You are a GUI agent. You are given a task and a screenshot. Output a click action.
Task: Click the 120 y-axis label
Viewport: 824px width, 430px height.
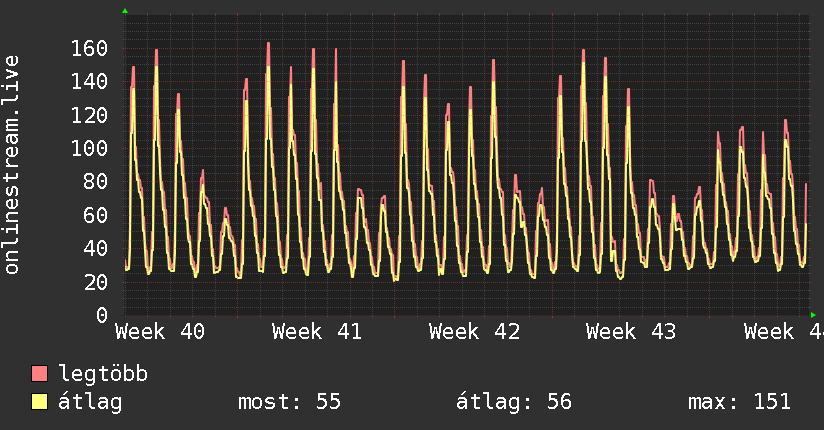point(89,116)
